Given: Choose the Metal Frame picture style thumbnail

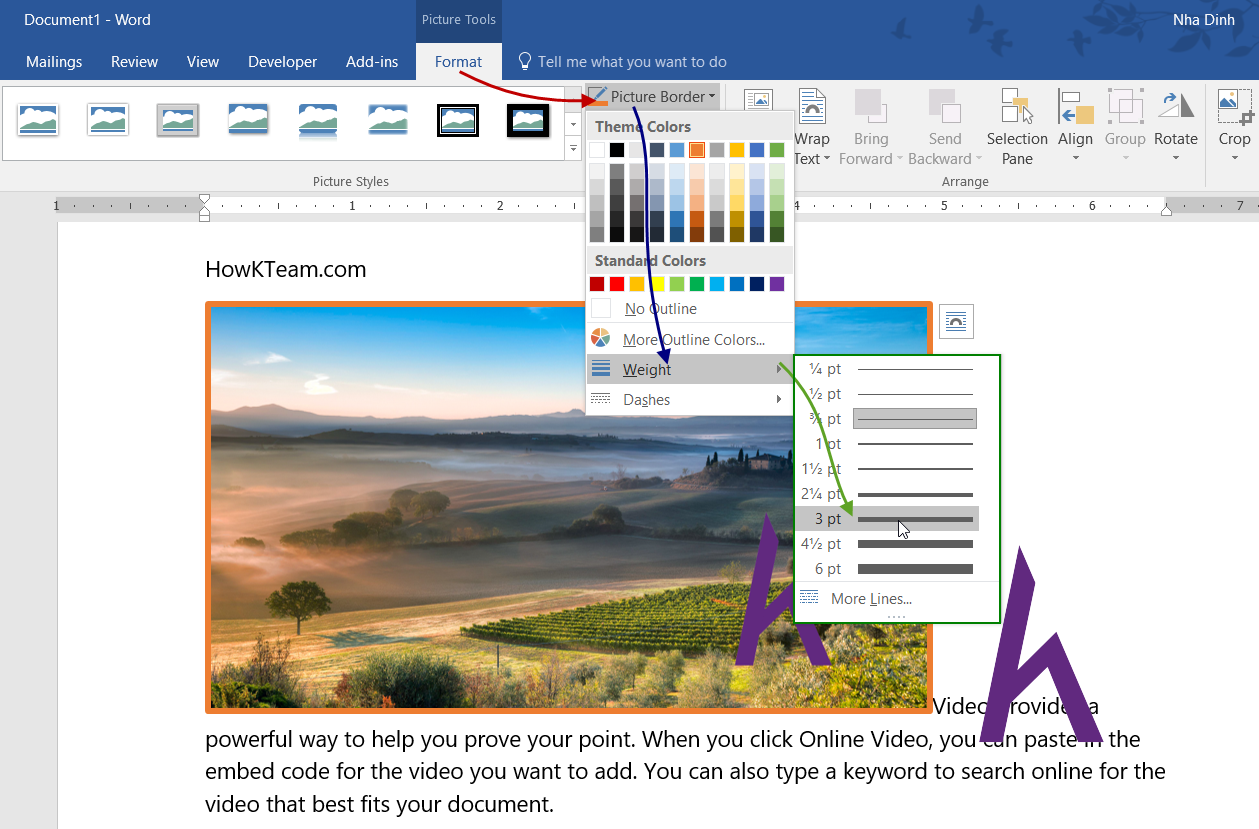Looking at the screenshot, I should [x=178, y=121].
